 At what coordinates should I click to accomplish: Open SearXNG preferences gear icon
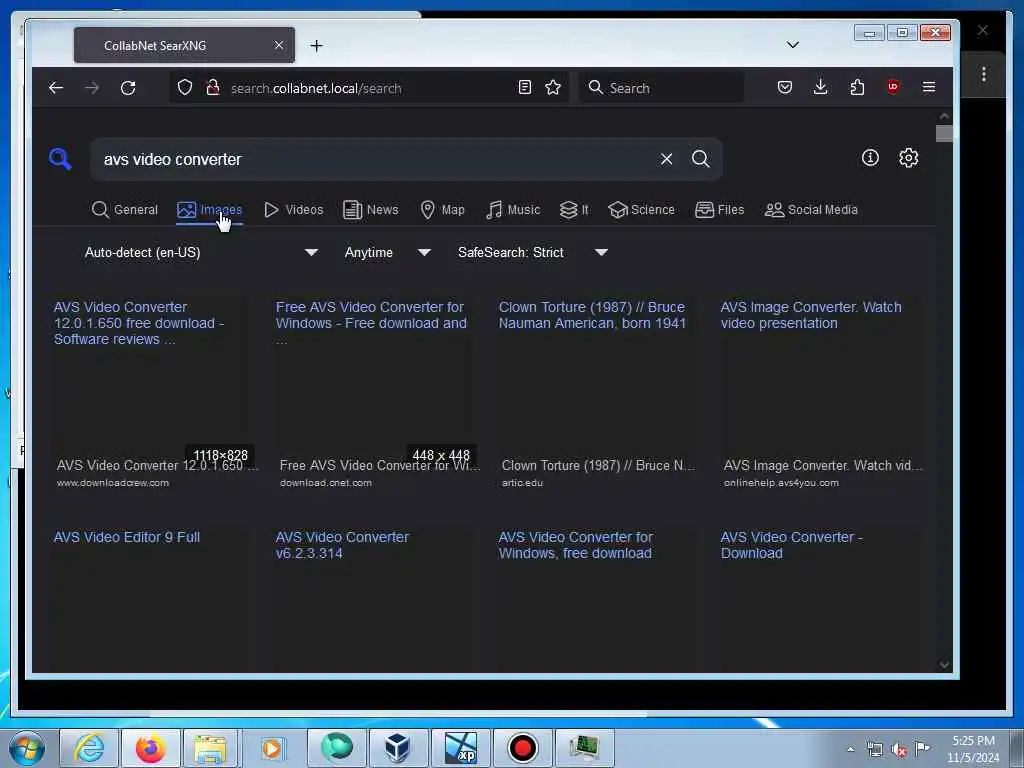(x=908, y=157)
